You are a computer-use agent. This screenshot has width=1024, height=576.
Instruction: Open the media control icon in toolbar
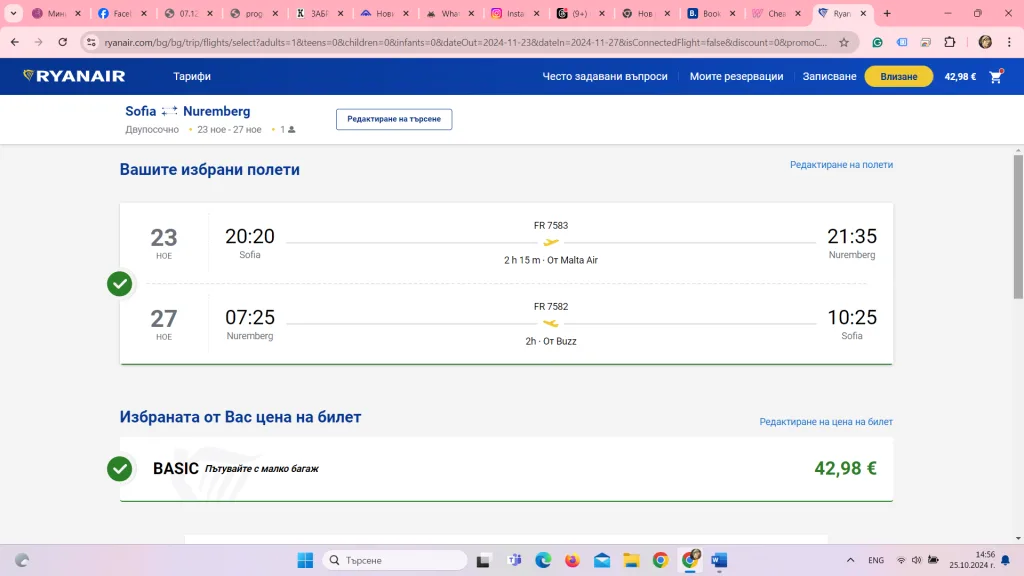[925, 42]
